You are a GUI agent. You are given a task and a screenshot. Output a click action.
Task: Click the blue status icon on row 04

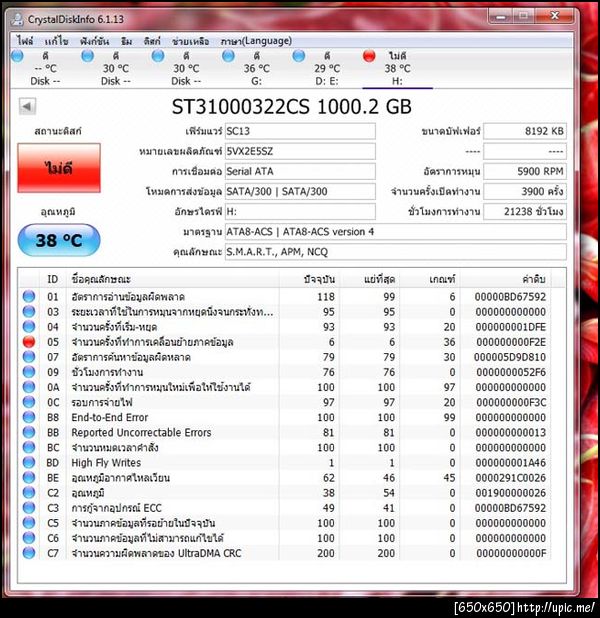(29, 327)
